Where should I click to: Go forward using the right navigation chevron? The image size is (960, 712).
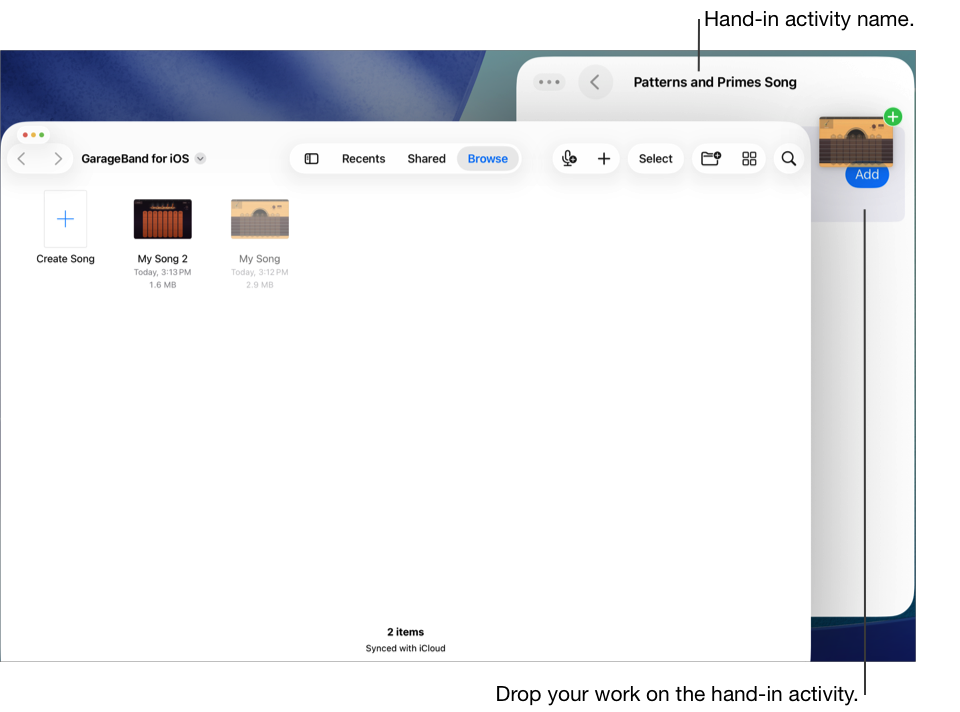point(58,158)
